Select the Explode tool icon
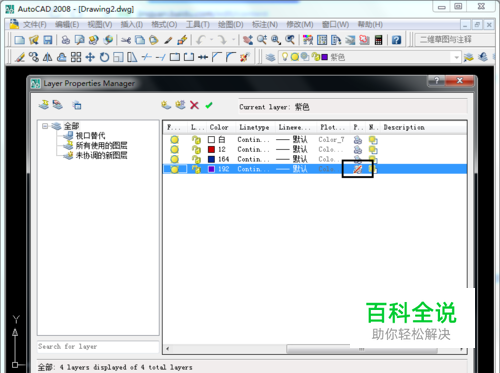Image resolution: width=500 pixels, height=373 pixels. [245, 57]
